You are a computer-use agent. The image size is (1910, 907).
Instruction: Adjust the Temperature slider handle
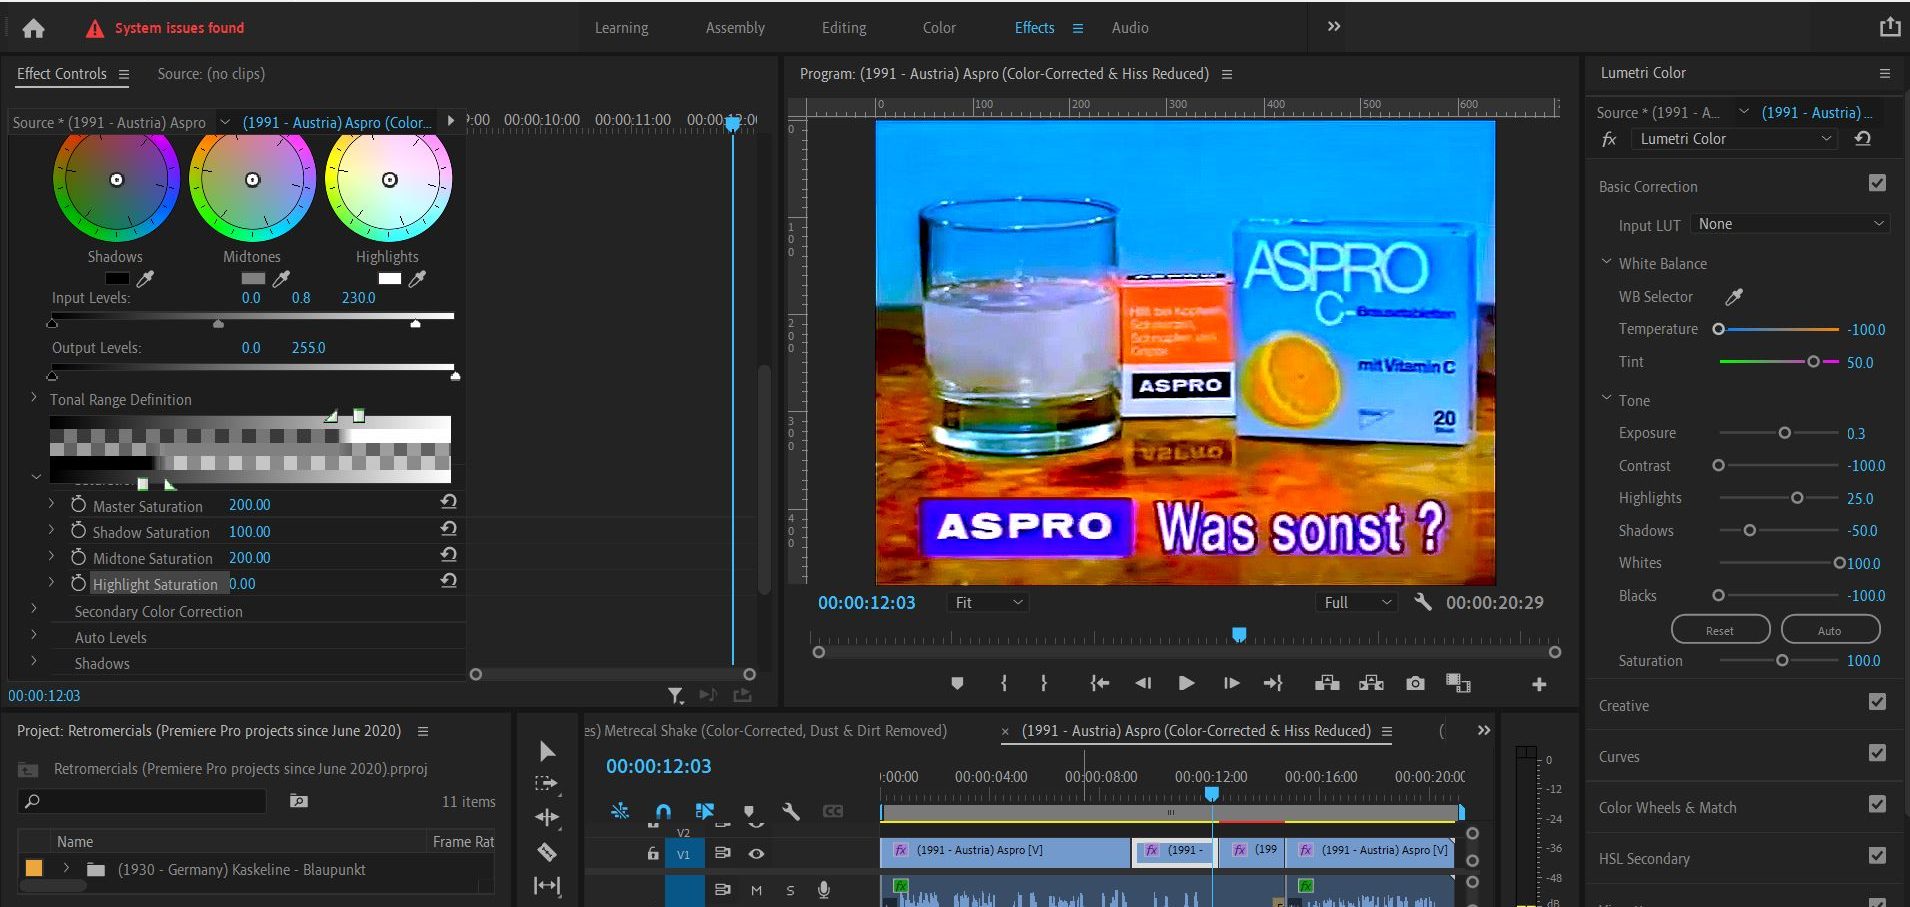(x=1718, y=329)
